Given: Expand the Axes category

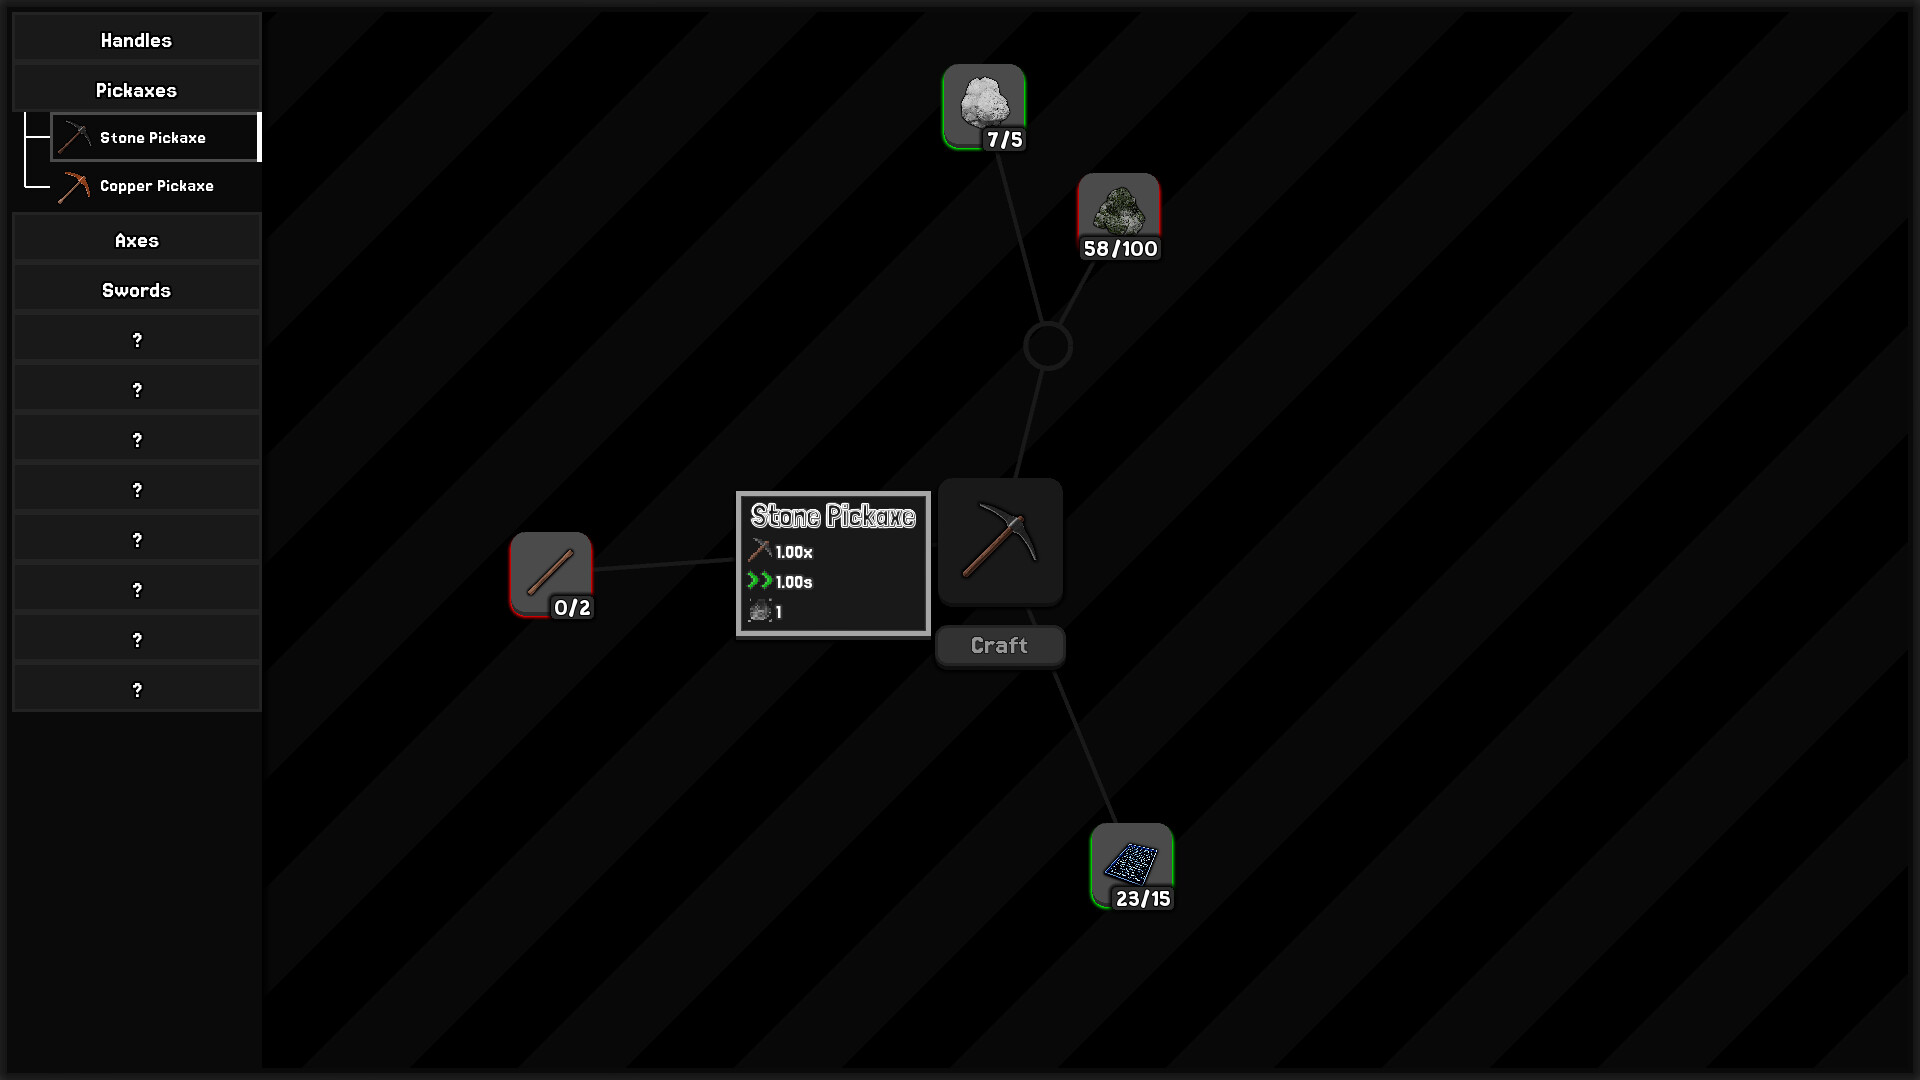Looking at the screenshot, I should pyautogui.click(x=137, y=240).
